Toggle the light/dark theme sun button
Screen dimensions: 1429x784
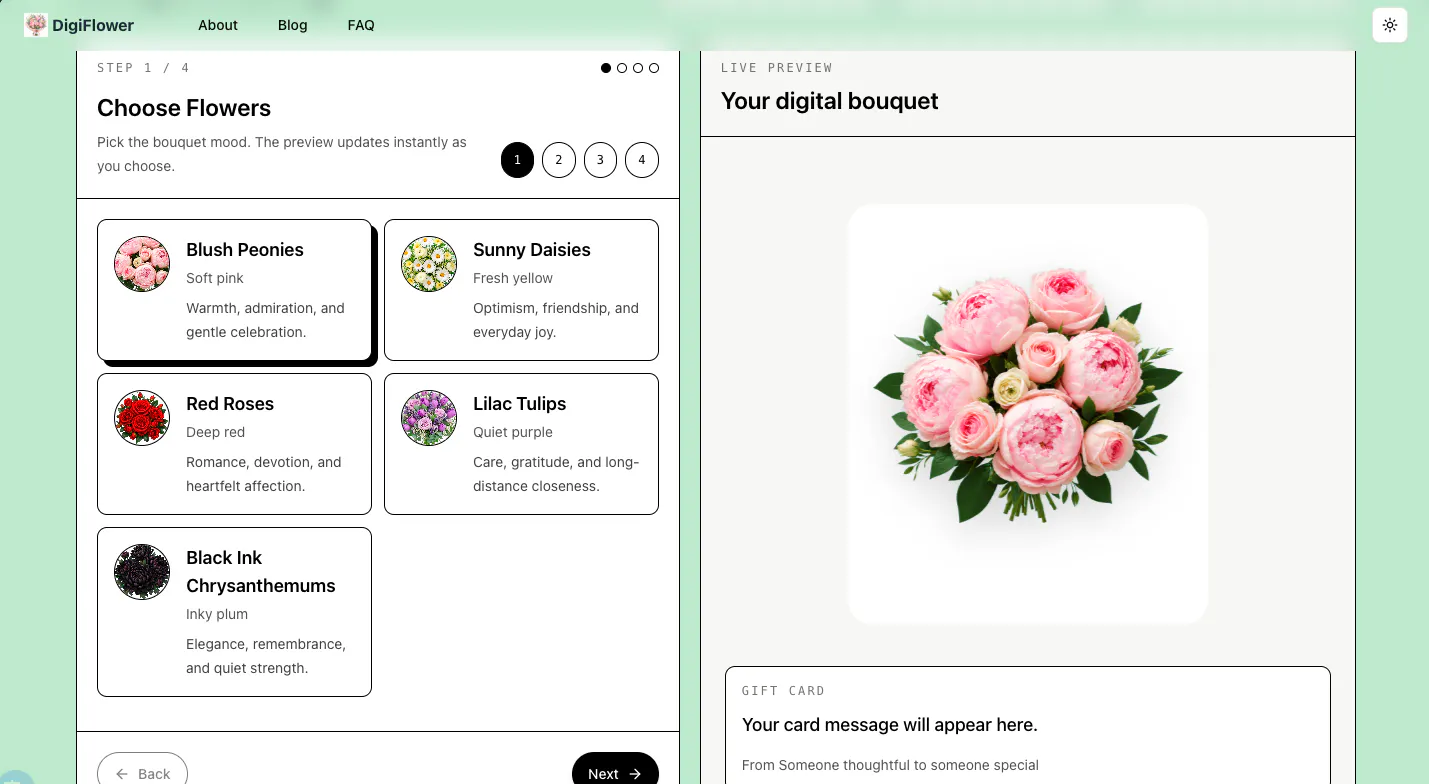[1390, 25]
